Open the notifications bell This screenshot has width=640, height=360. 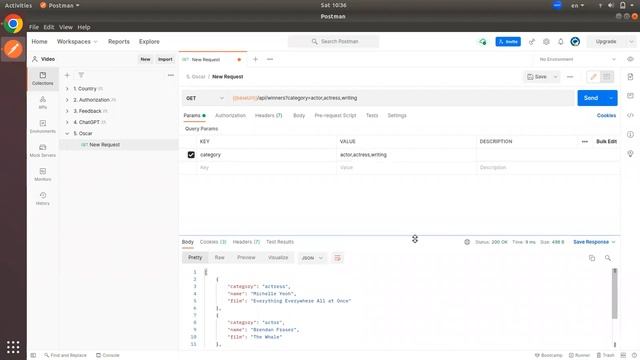pos(561,42)
